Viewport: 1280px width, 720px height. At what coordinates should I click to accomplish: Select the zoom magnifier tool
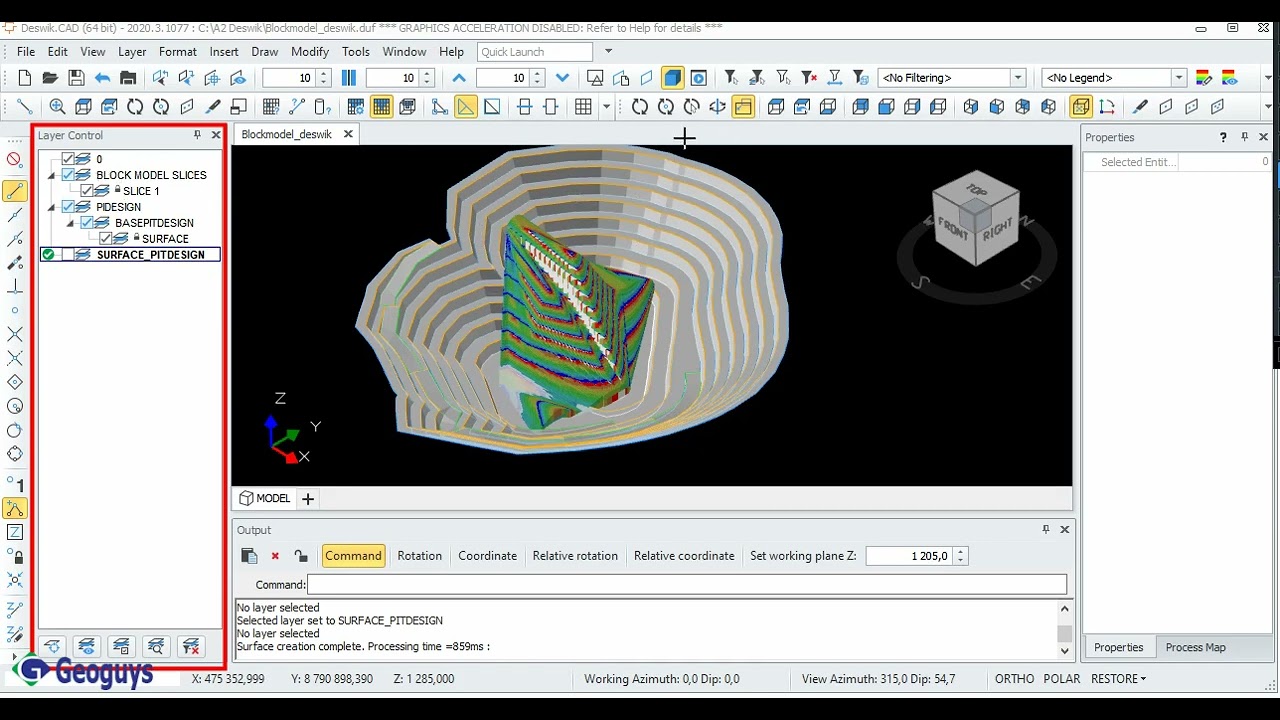(x=57, y=107)
